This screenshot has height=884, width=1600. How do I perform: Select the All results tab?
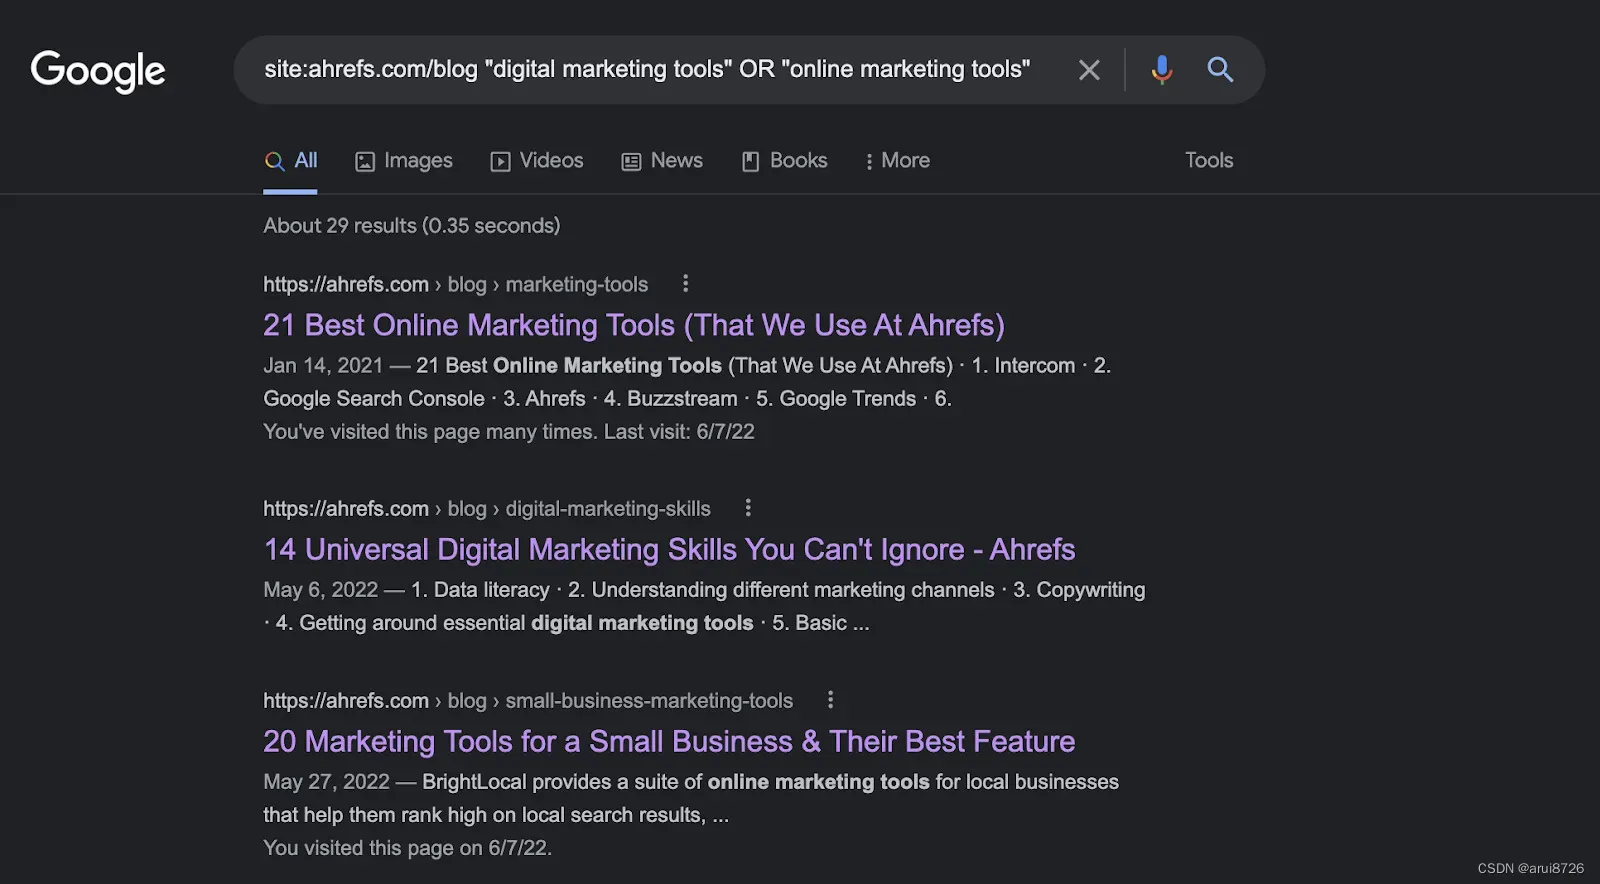[x=291, y=161]
